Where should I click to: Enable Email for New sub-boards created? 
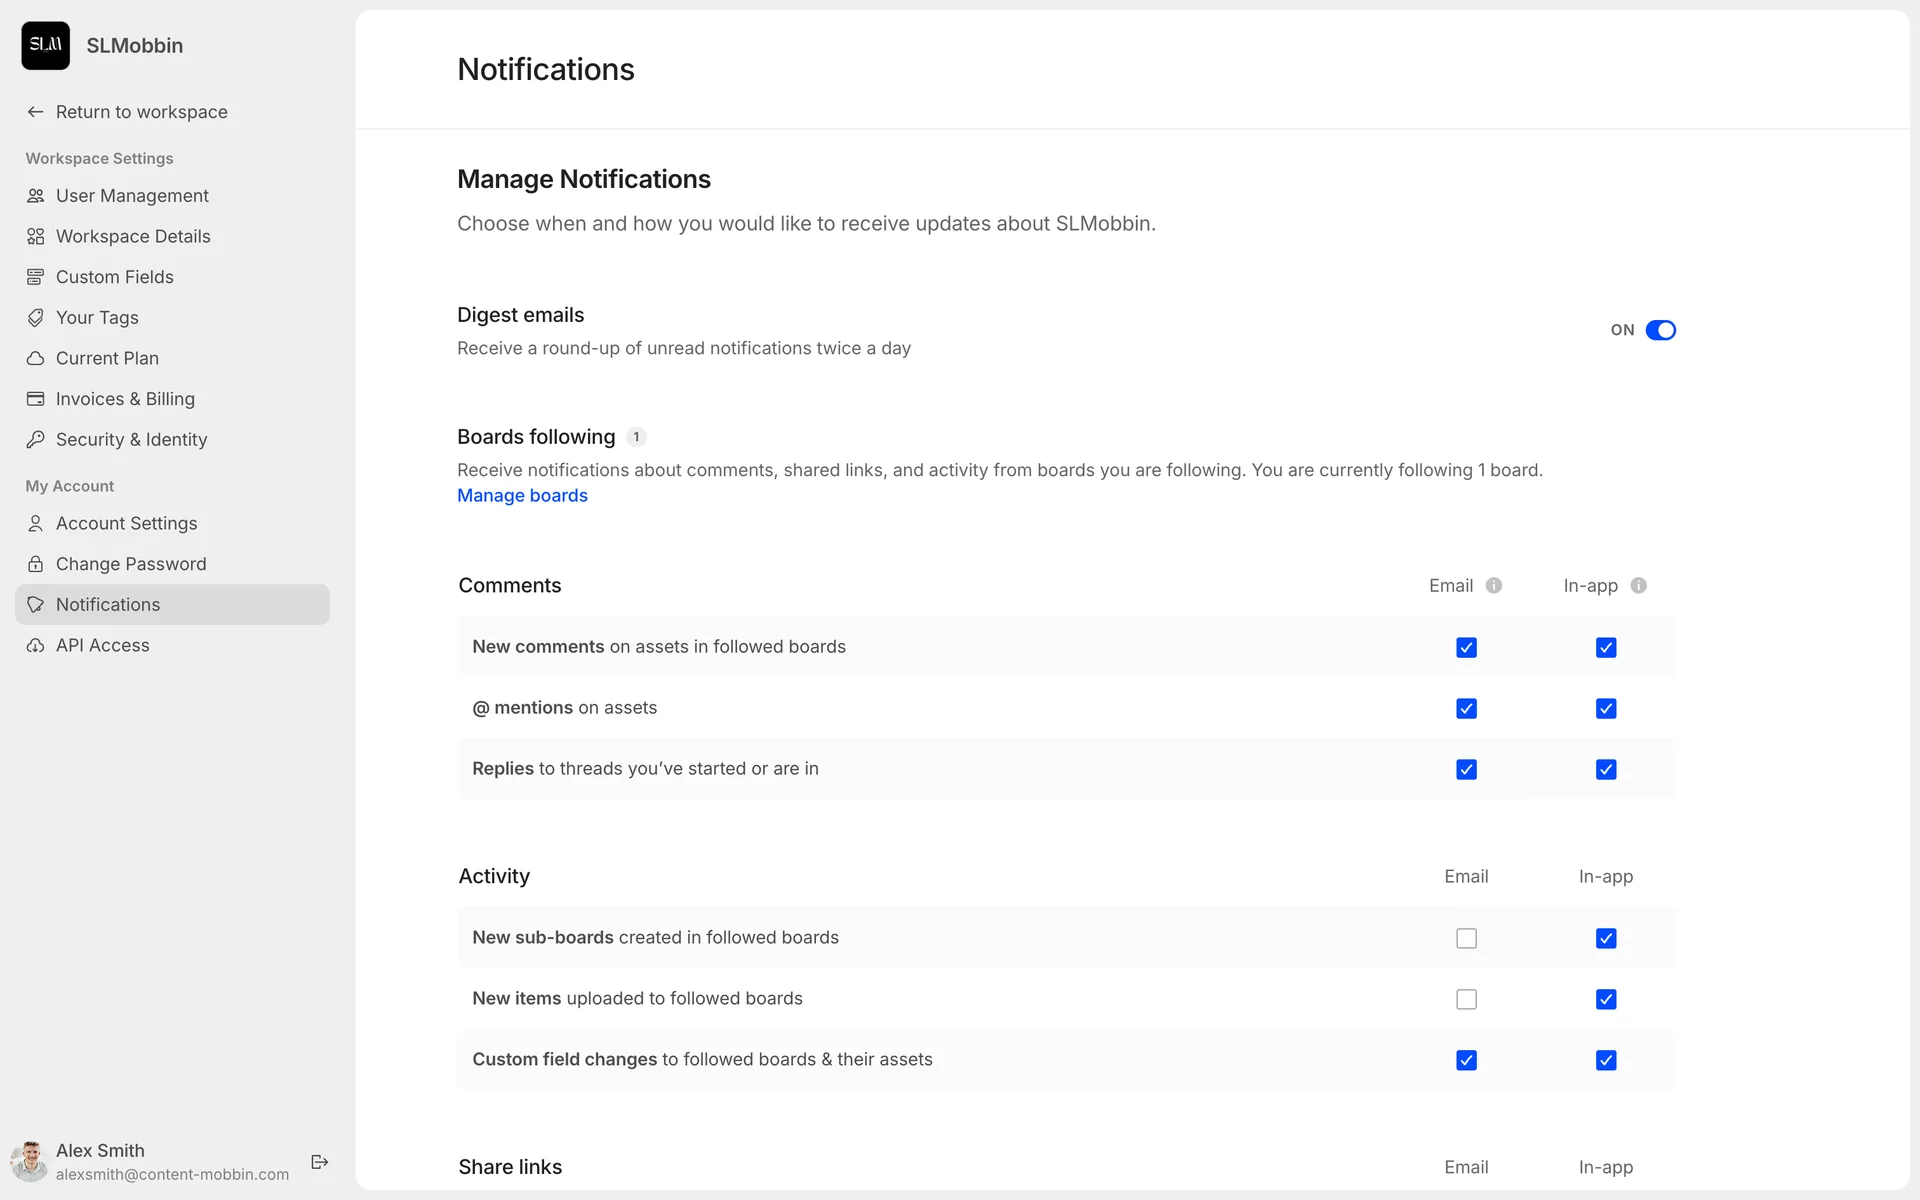coord(1466,938)
